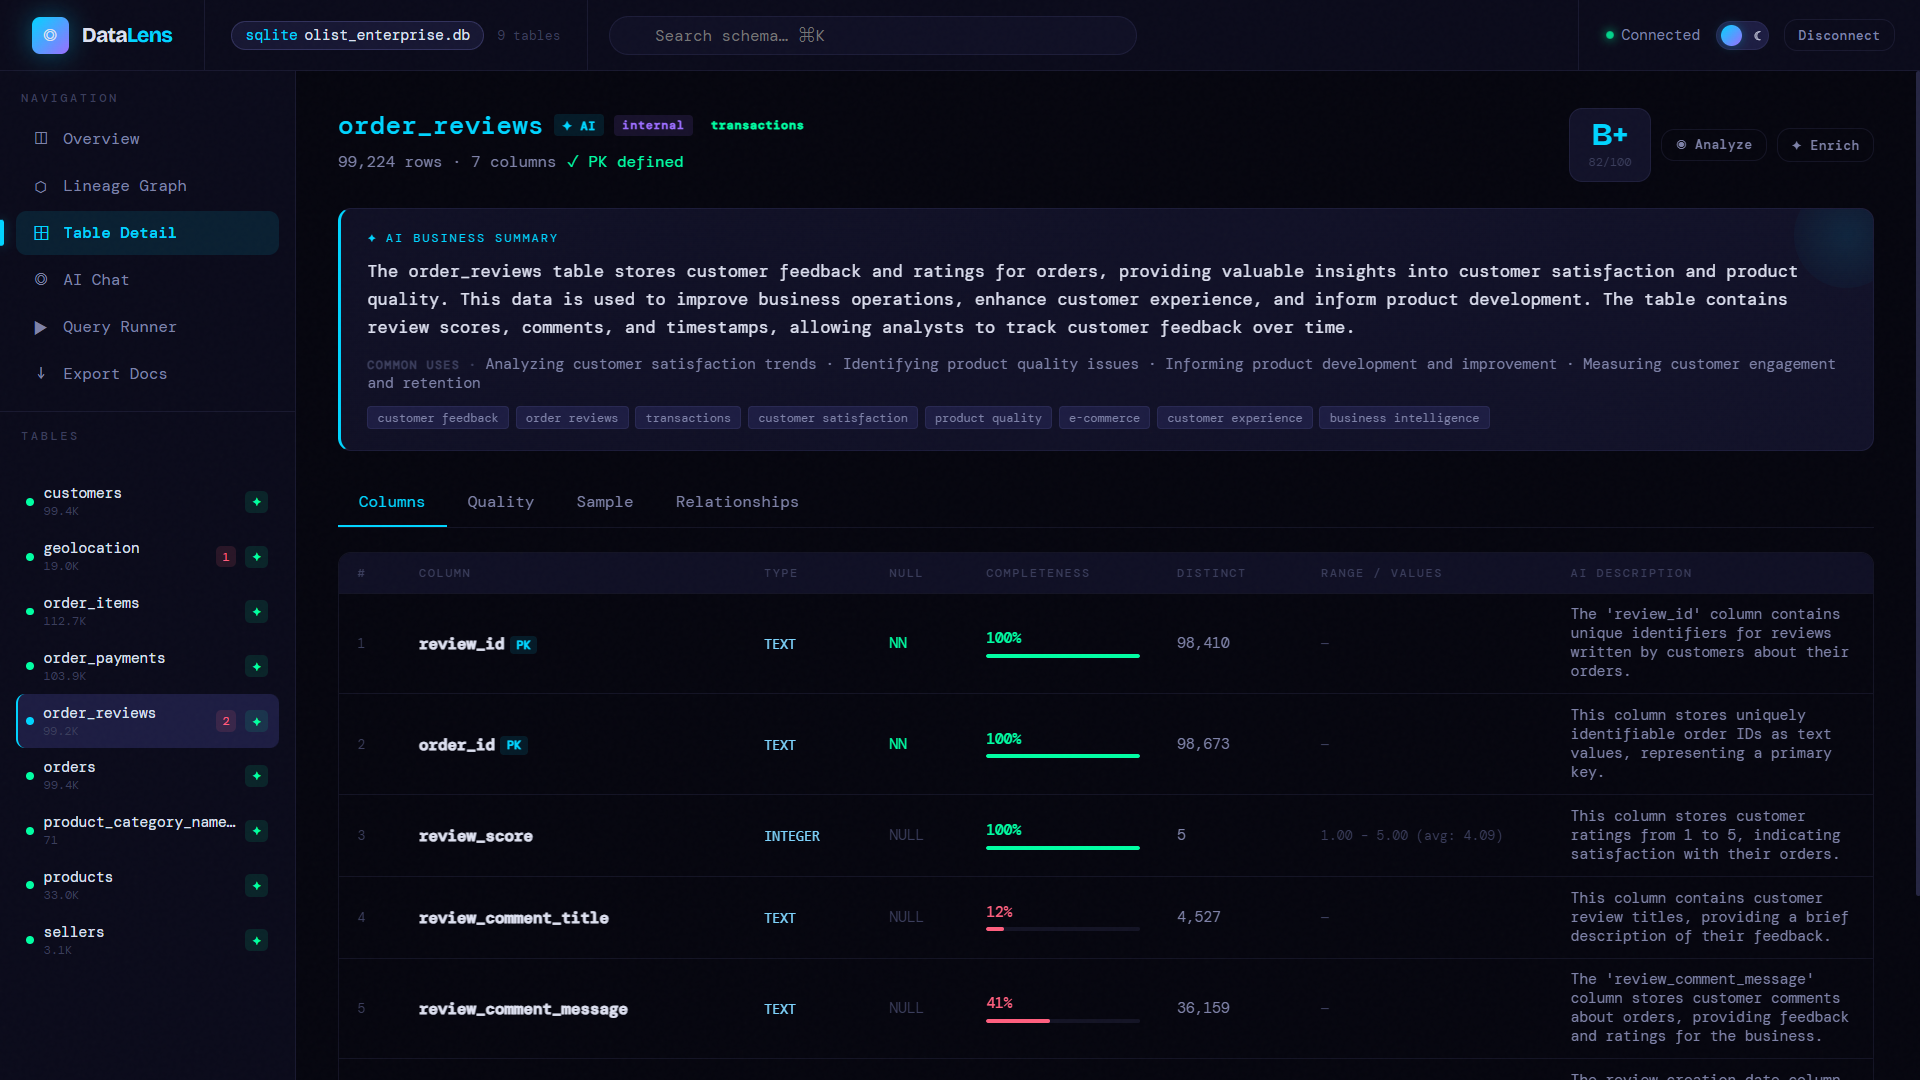
Task: Click the 'customer feedback' keyword tag
Action: 438,418
